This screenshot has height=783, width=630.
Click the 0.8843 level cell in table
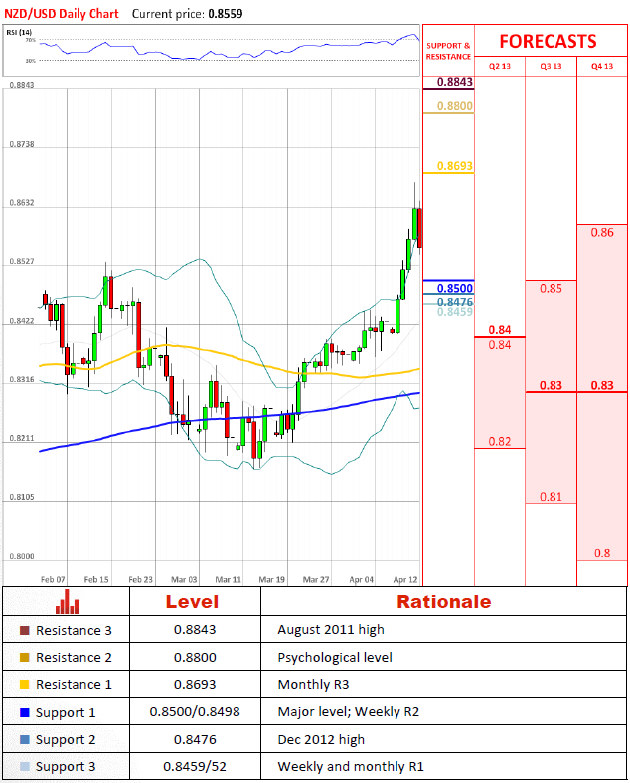click(x=195, y=629)
